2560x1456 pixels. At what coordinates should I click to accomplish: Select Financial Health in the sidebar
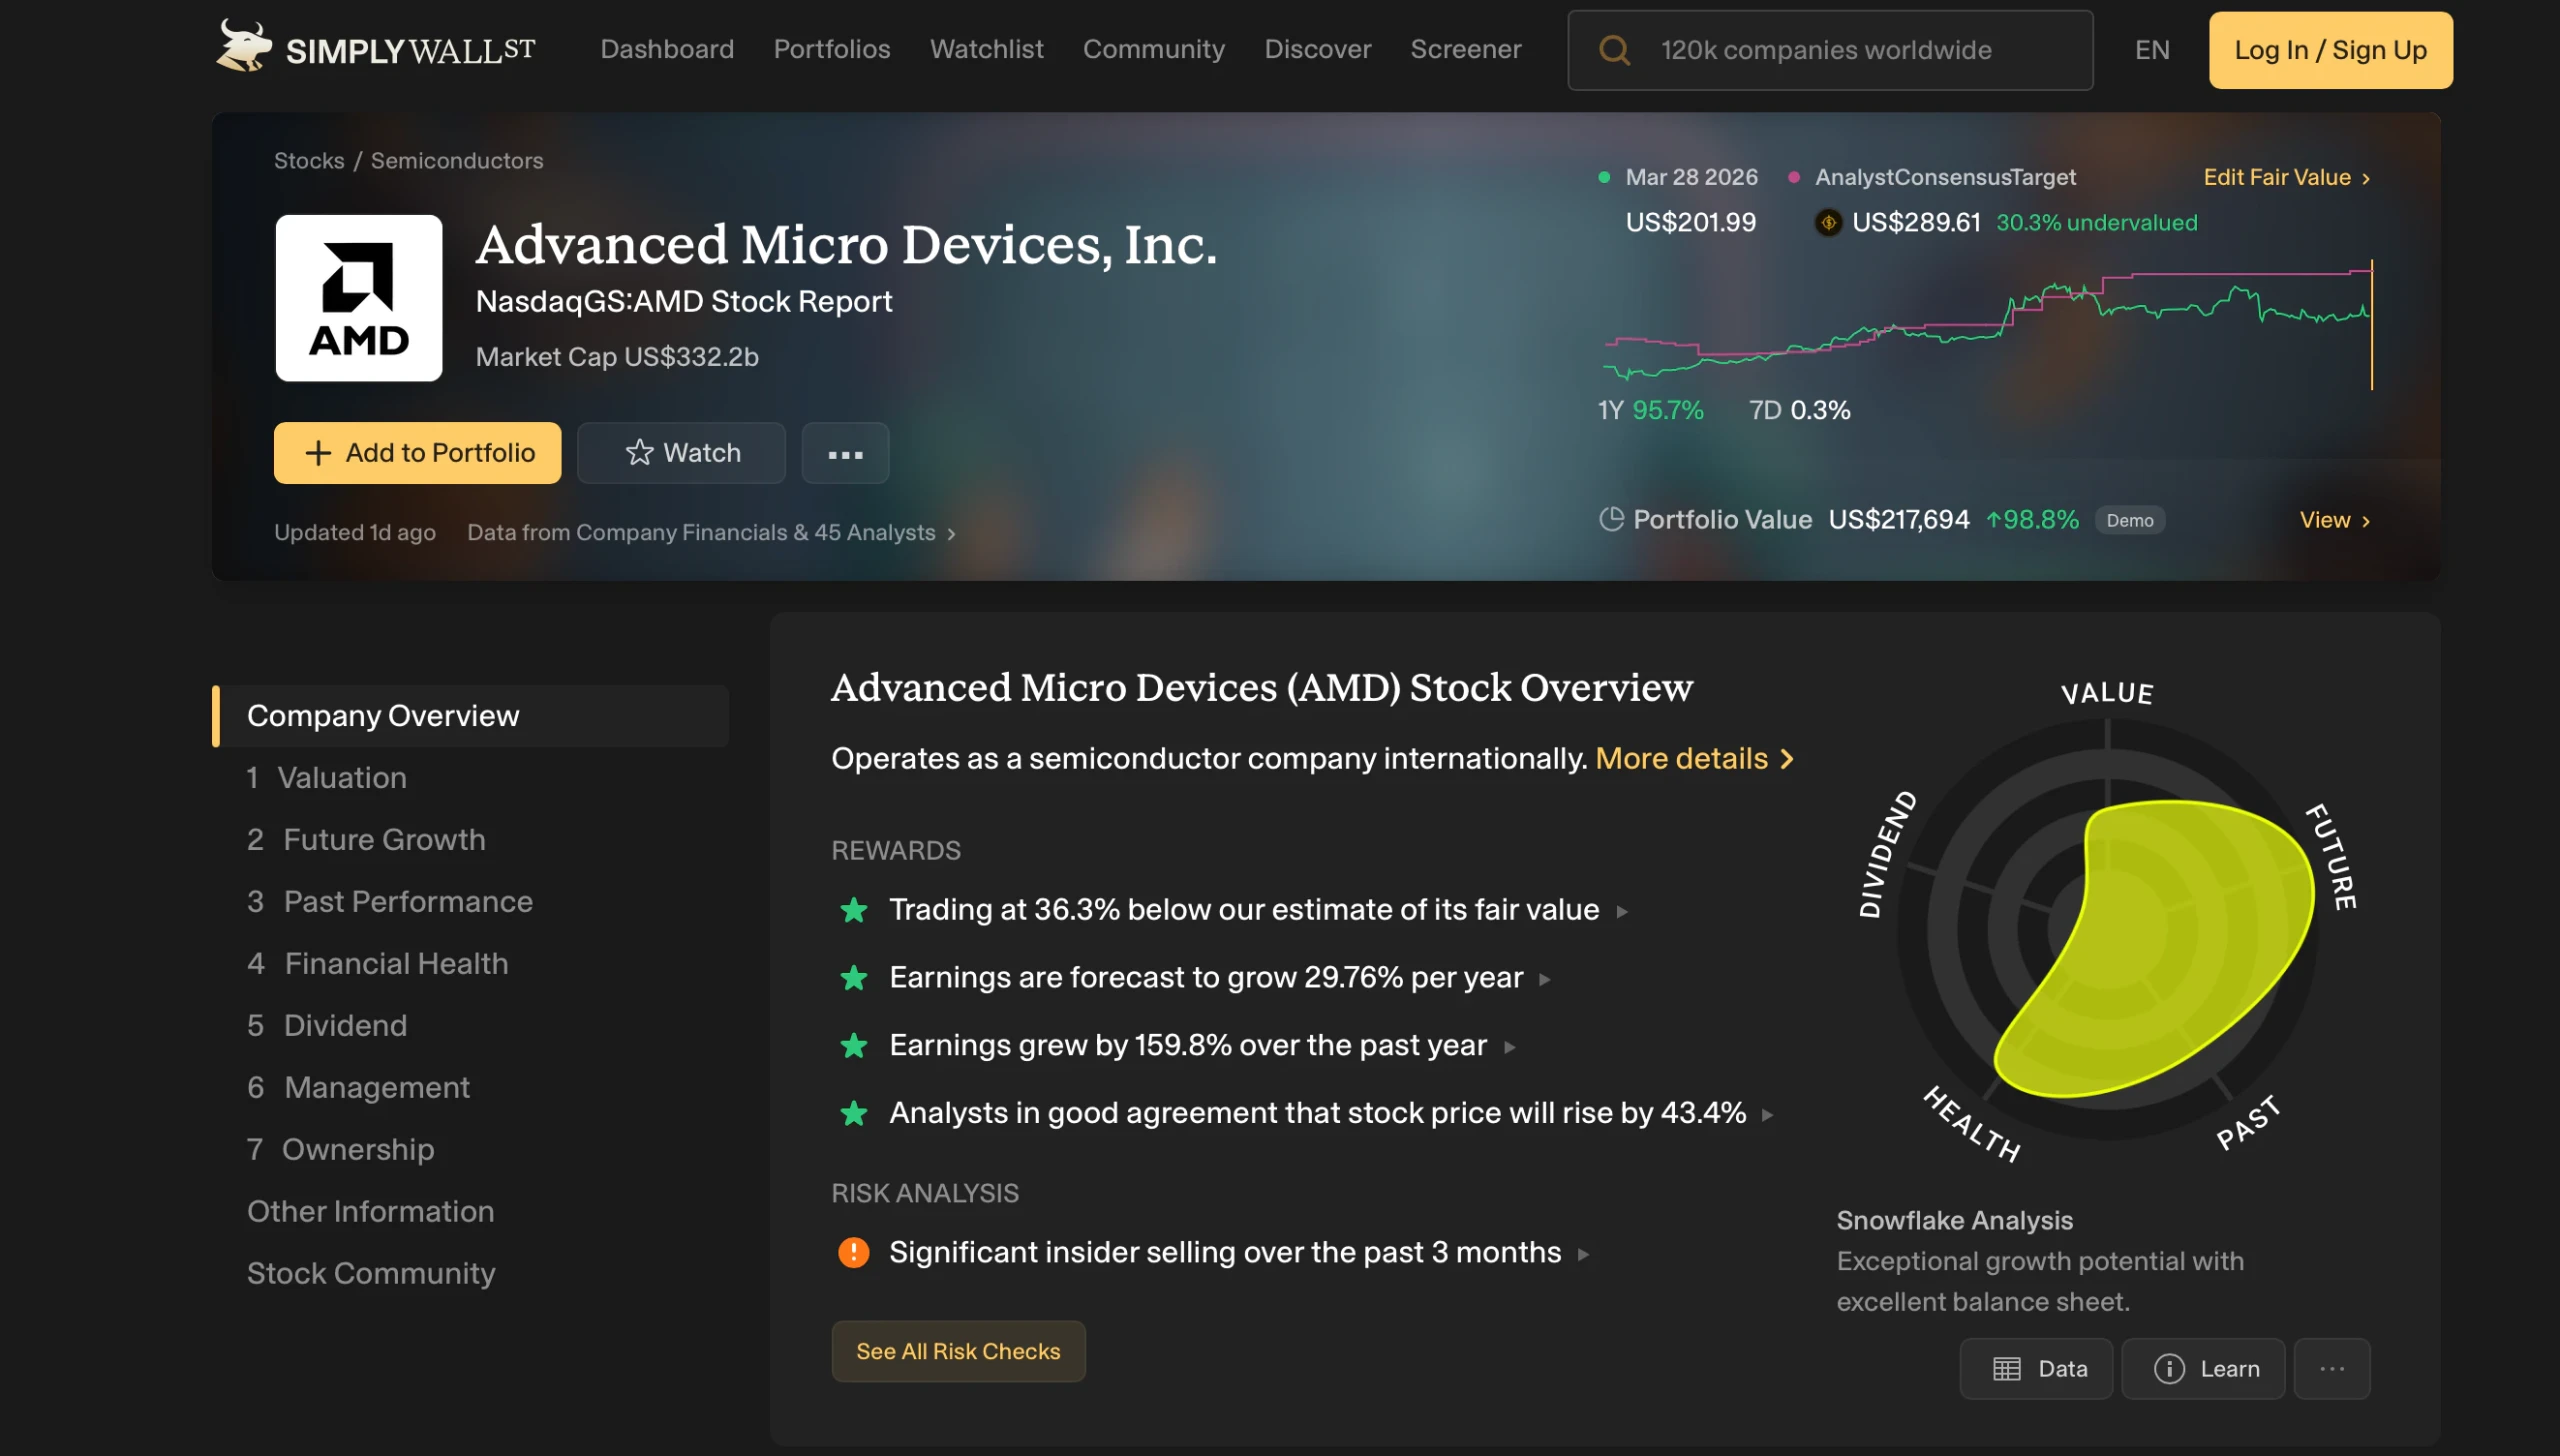(x=396, y=963)
